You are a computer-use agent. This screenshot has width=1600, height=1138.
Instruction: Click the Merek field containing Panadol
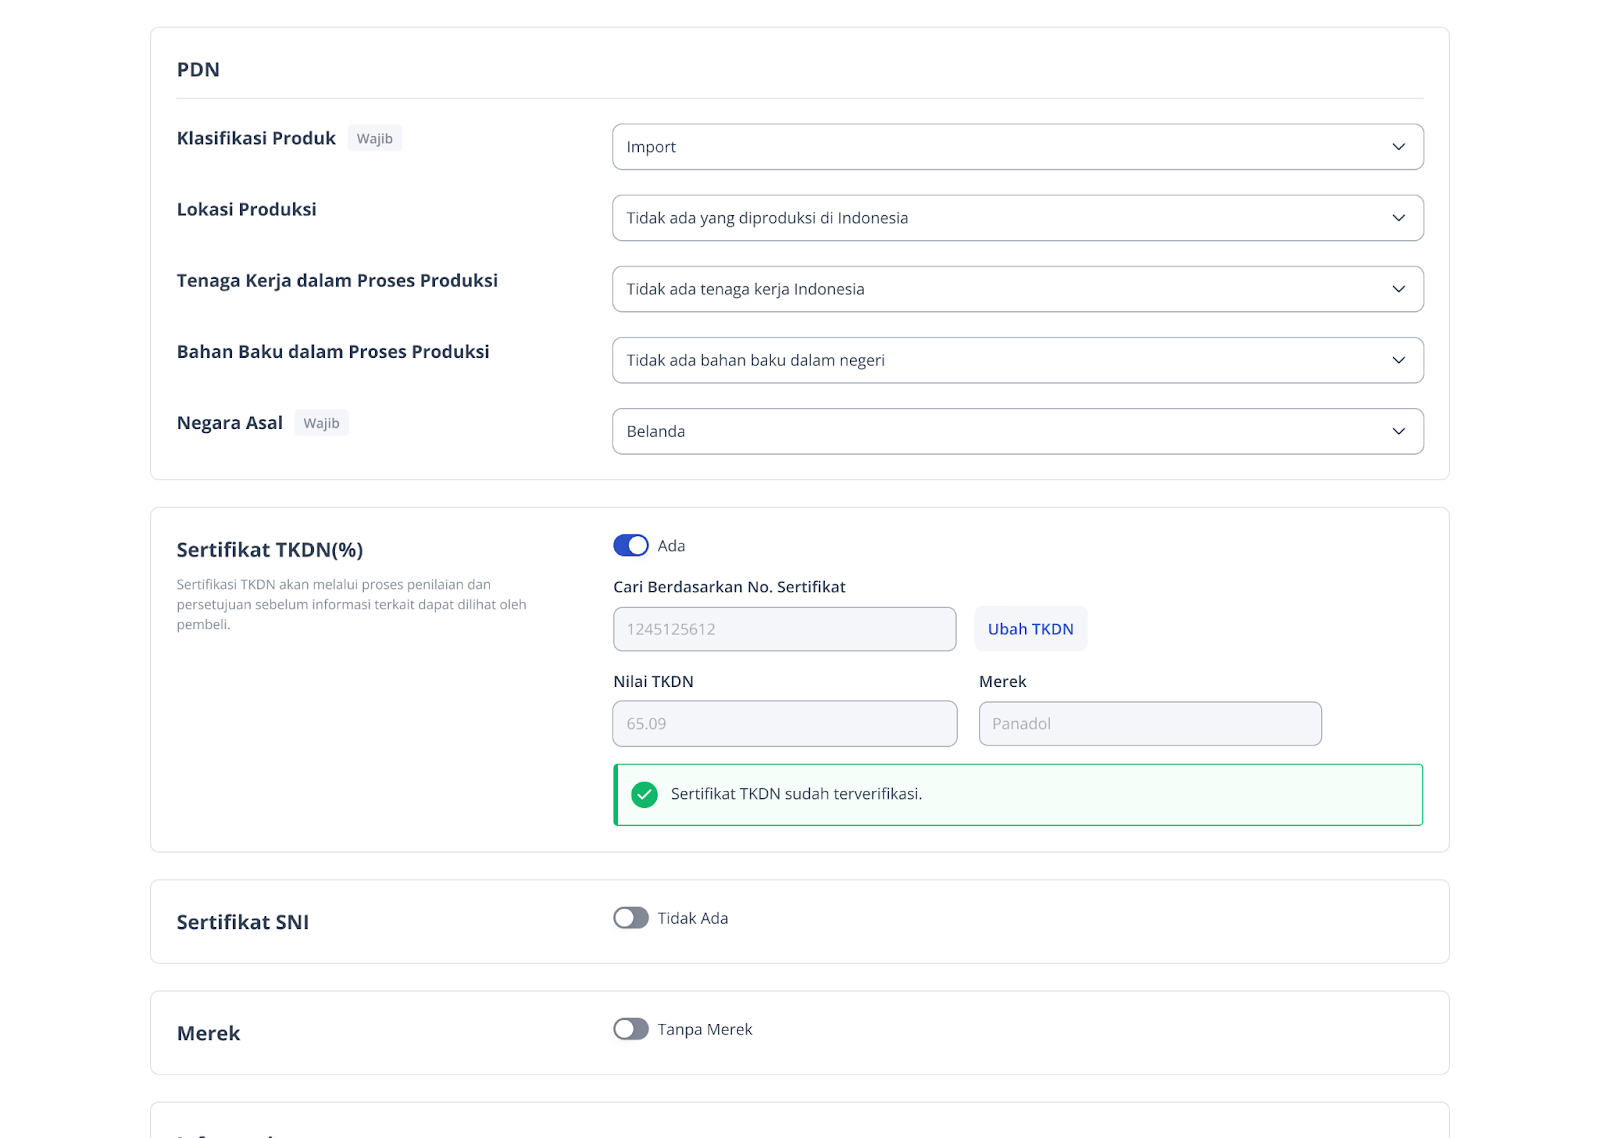(1150, 724)
